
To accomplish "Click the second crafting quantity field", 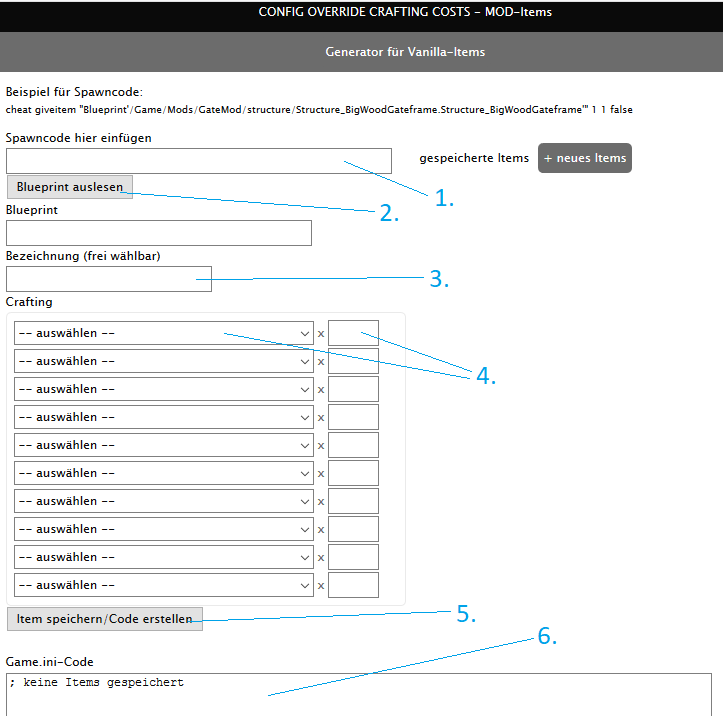I will 353,361.
